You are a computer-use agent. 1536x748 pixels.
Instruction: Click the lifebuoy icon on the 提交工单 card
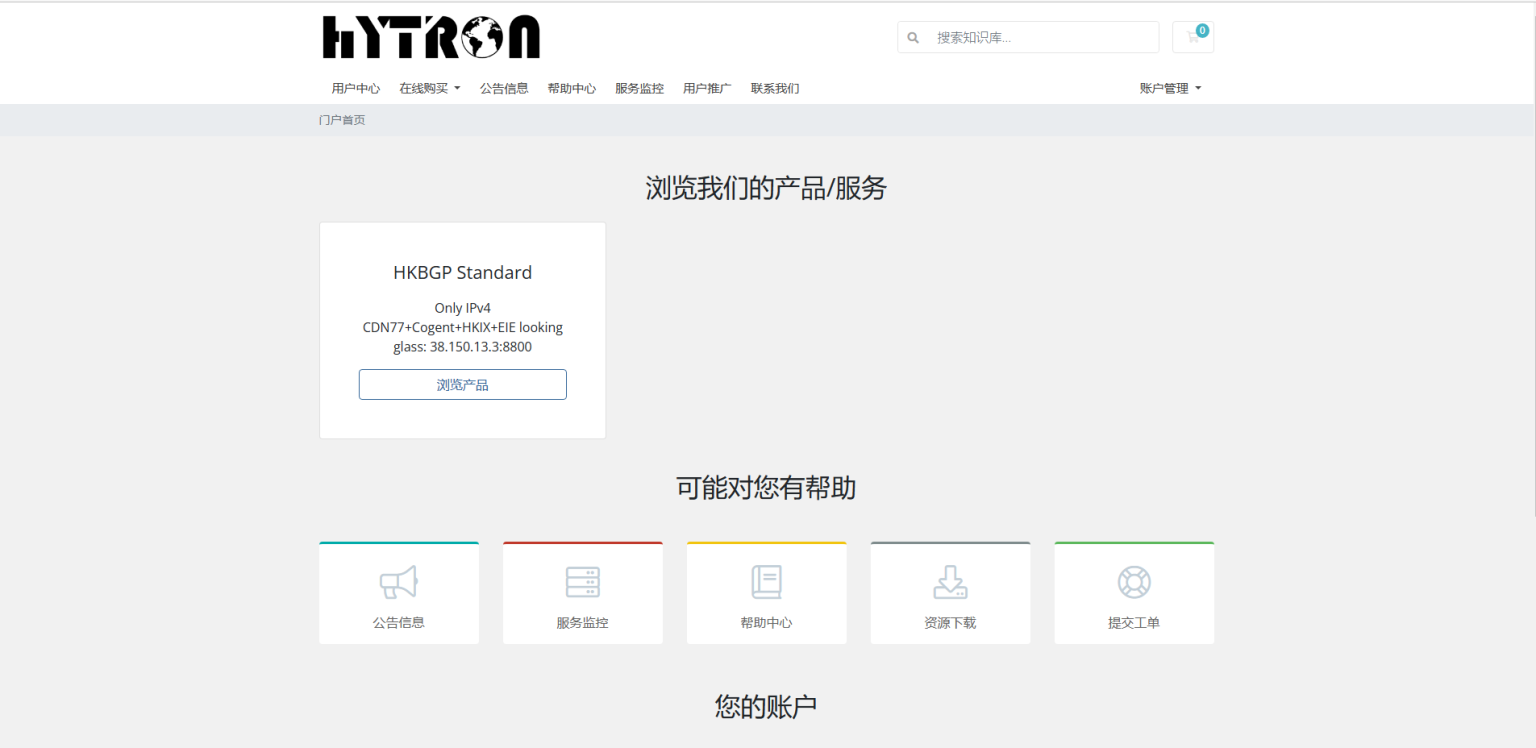point(1133,582)
